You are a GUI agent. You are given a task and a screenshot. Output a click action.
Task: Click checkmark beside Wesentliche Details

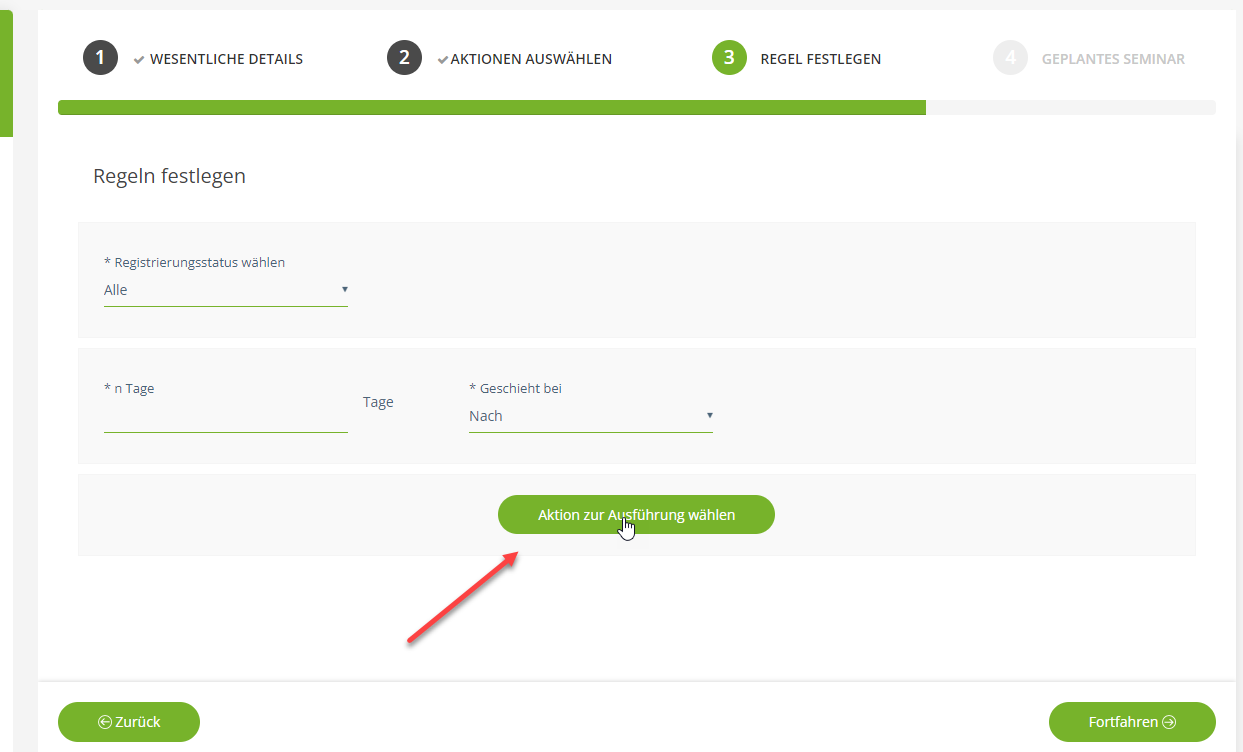[139, 59]
